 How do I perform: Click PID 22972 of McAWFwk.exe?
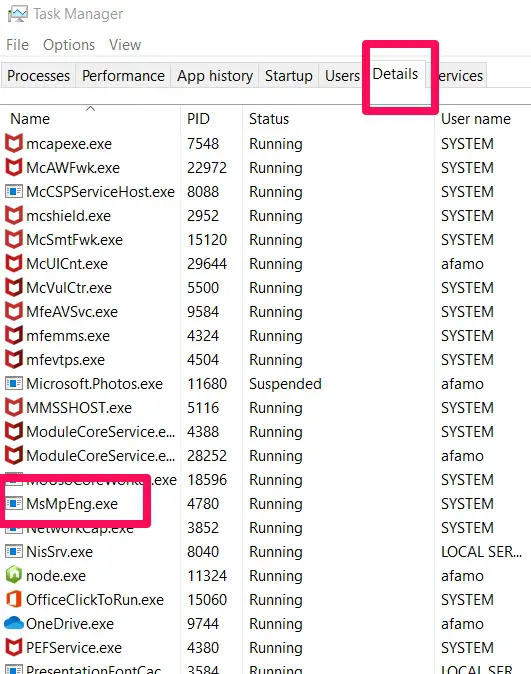(x=207, y=168)
